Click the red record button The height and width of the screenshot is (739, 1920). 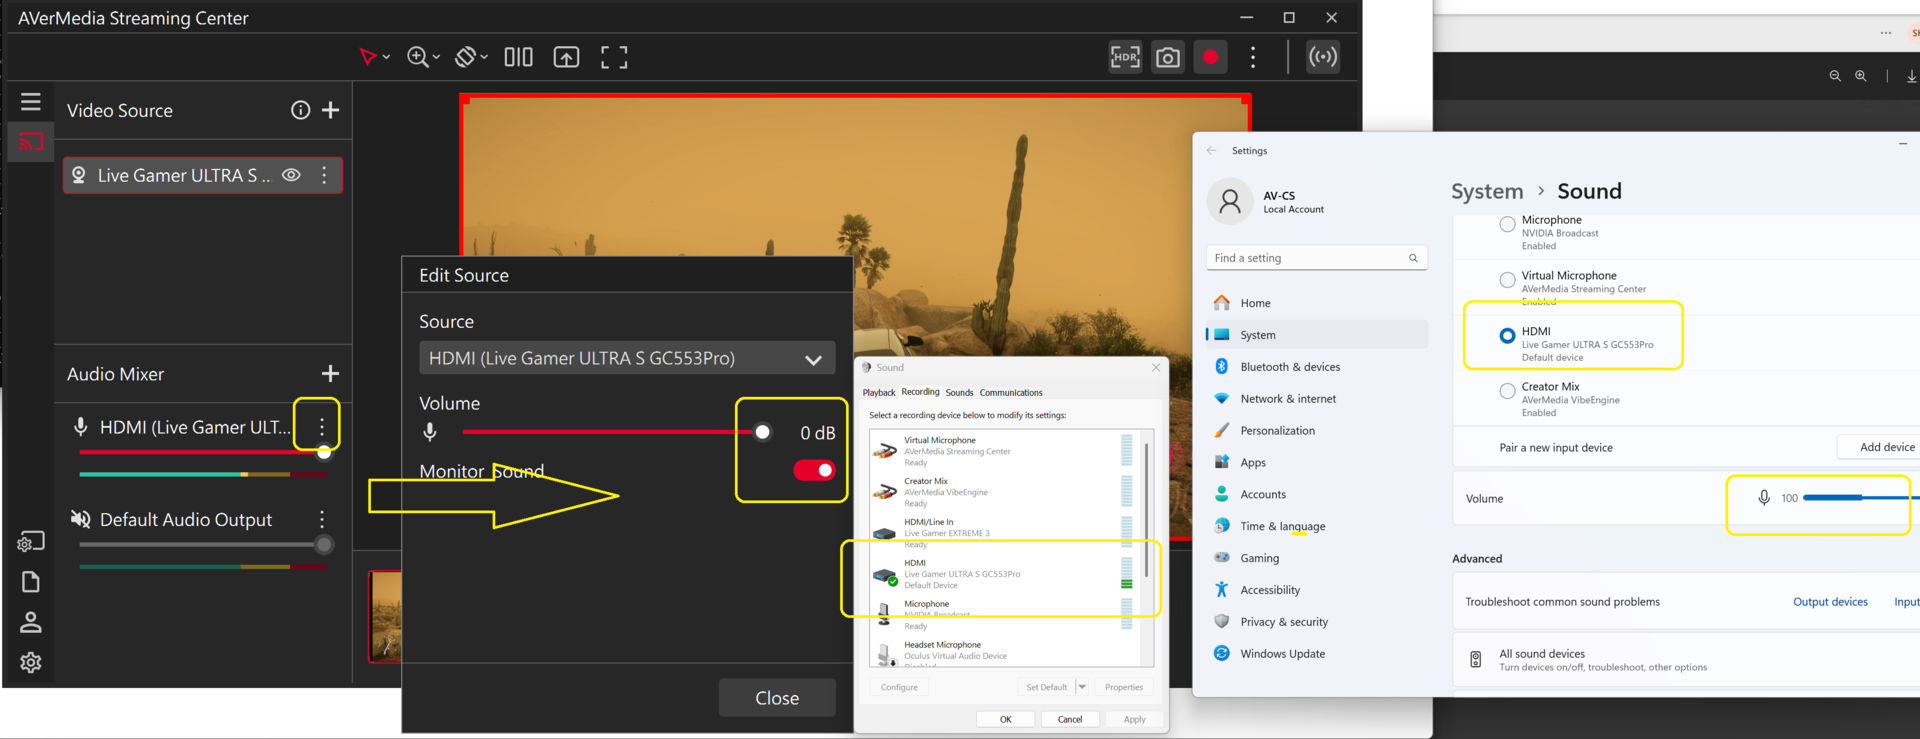[1210, 57]
